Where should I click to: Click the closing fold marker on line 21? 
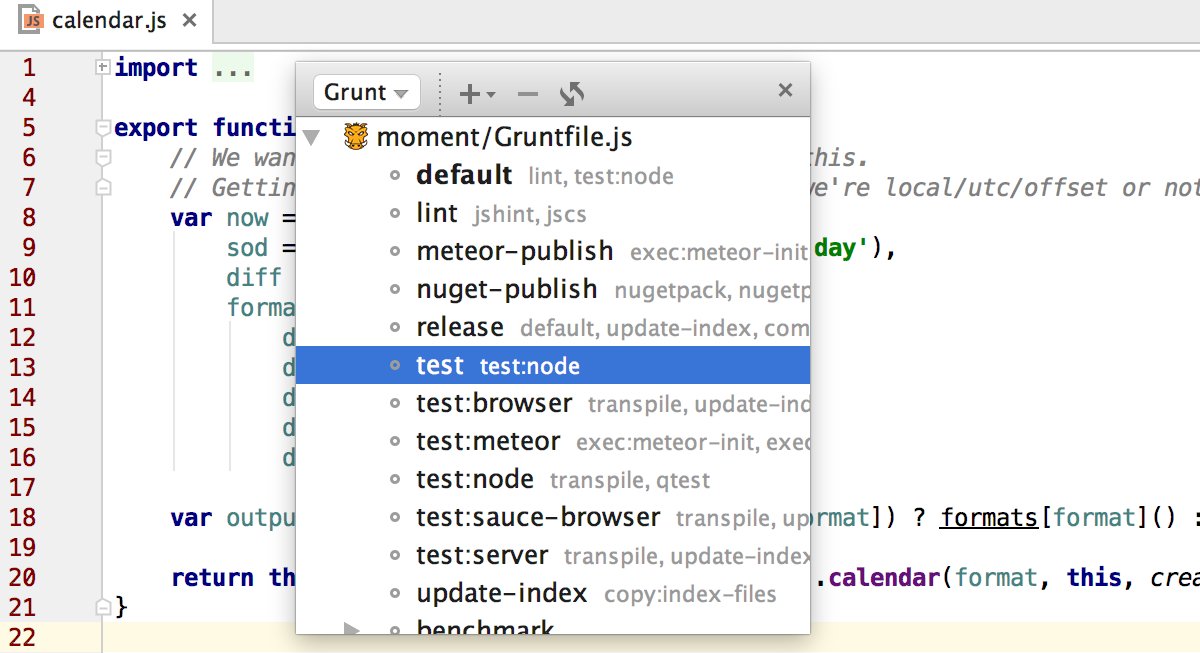coord(101,607)
